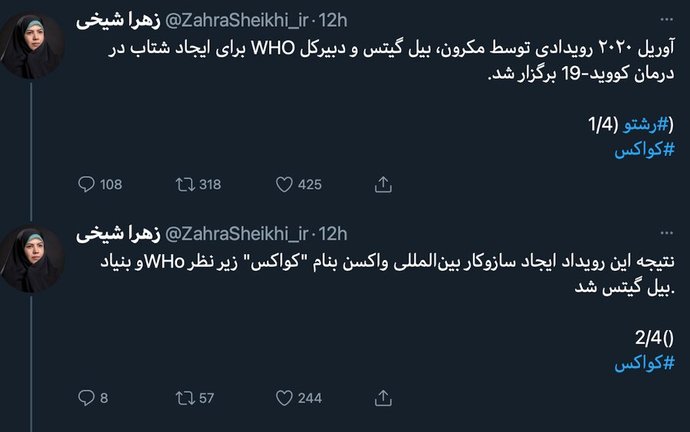Reply to the second tweet (8 replies)
This screenshot has width=690, height=432.
[85, 398]
